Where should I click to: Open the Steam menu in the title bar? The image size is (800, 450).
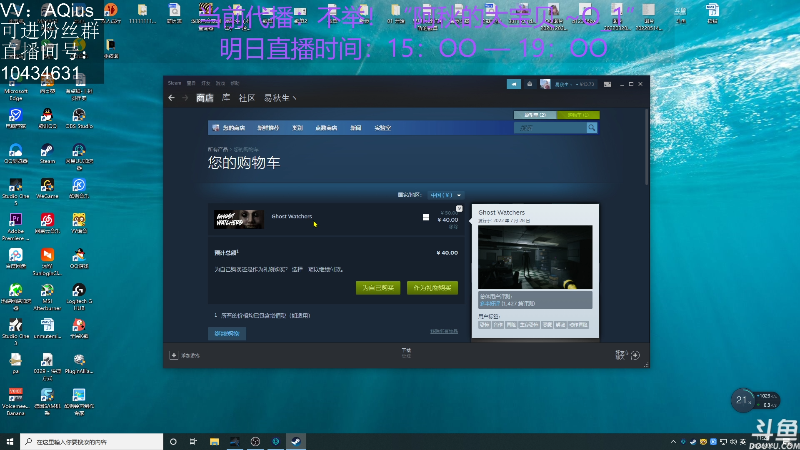click(174, 83)
